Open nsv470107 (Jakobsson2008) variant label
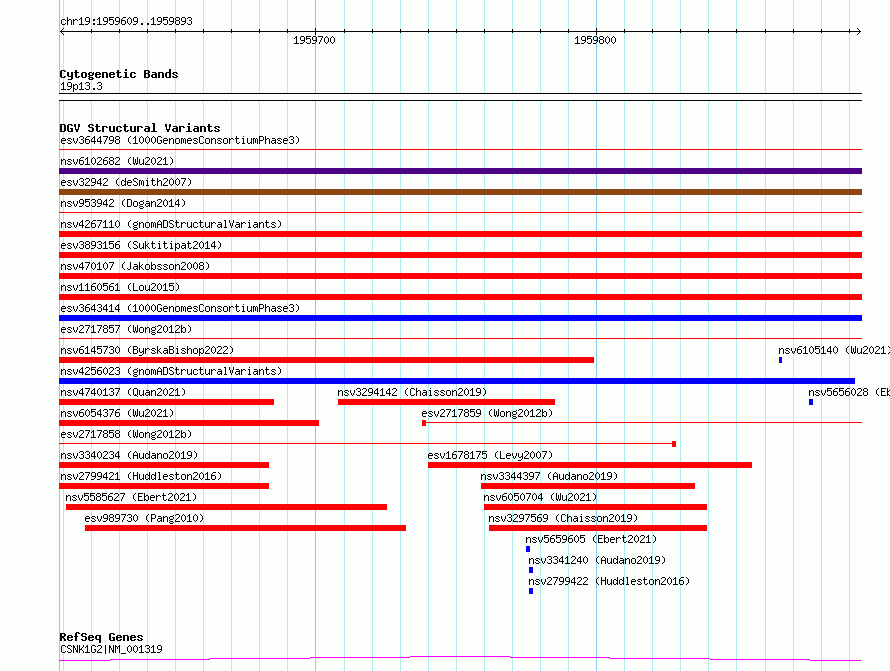Viewport: 890px width, 671px height. click(x=135, y=266)
